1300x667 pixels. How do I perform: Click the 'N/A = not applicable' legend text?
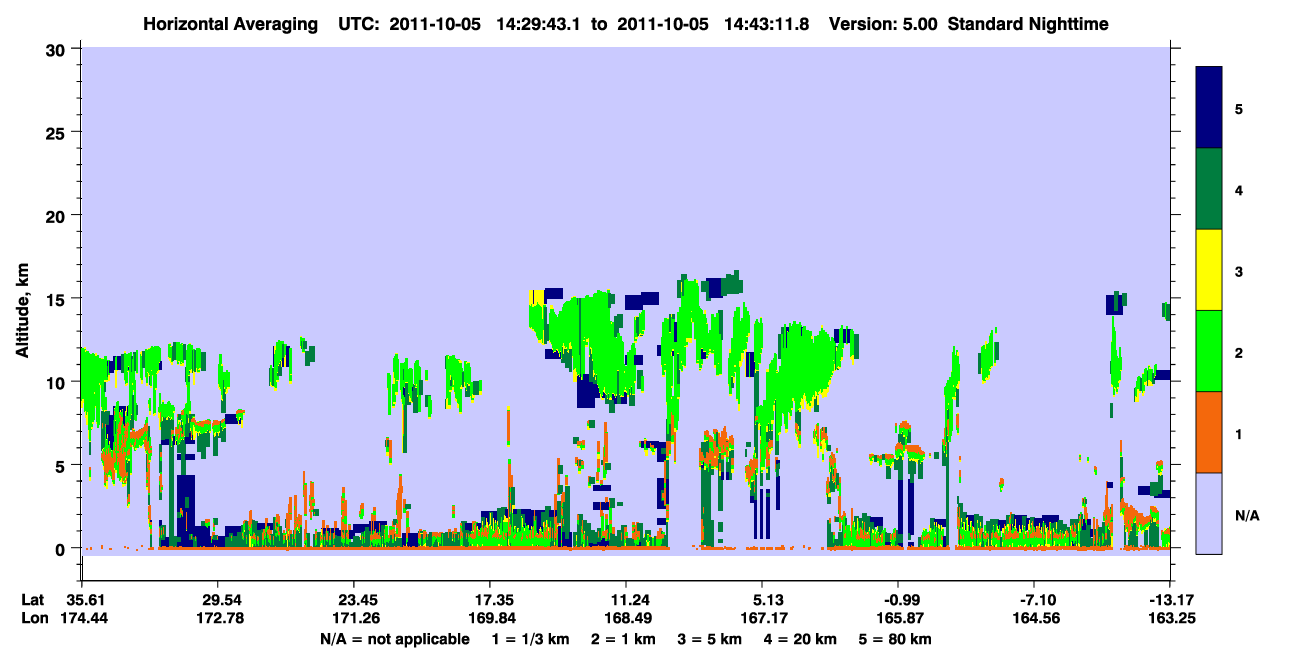click(394, 639)
